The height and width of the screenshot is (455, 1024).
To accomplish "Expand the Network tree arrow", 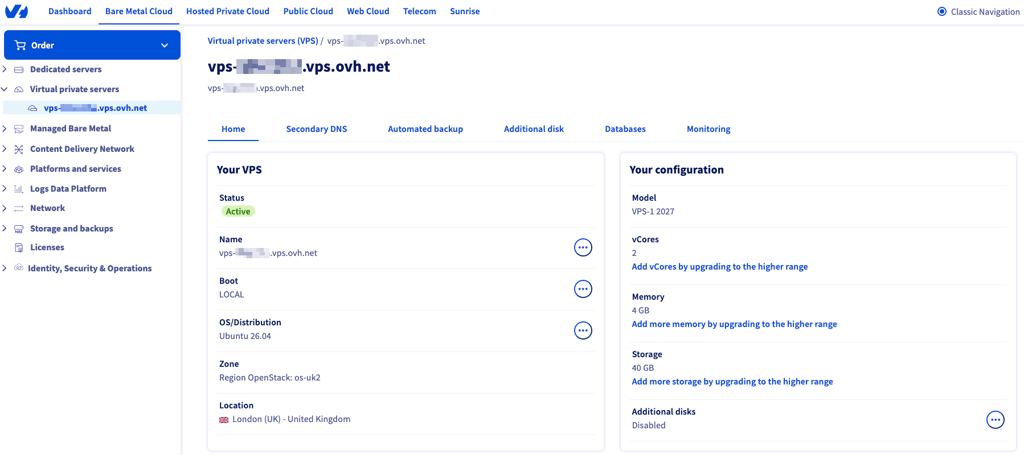I will pos(5,208).
